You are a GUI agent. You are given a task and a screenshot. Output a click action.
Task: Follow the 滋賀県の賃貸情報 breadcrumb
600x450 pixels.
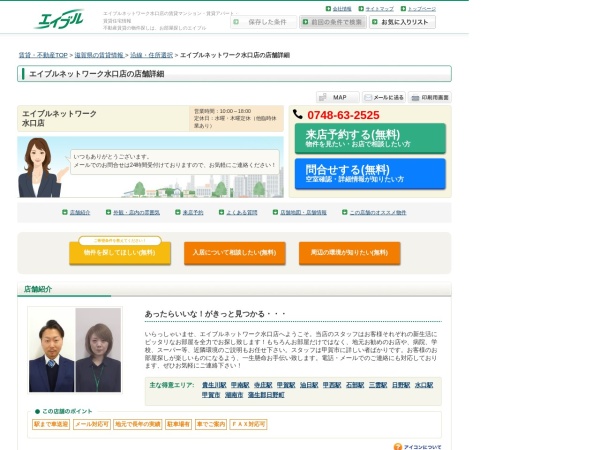pyautogui.click(x=99, y=55)
